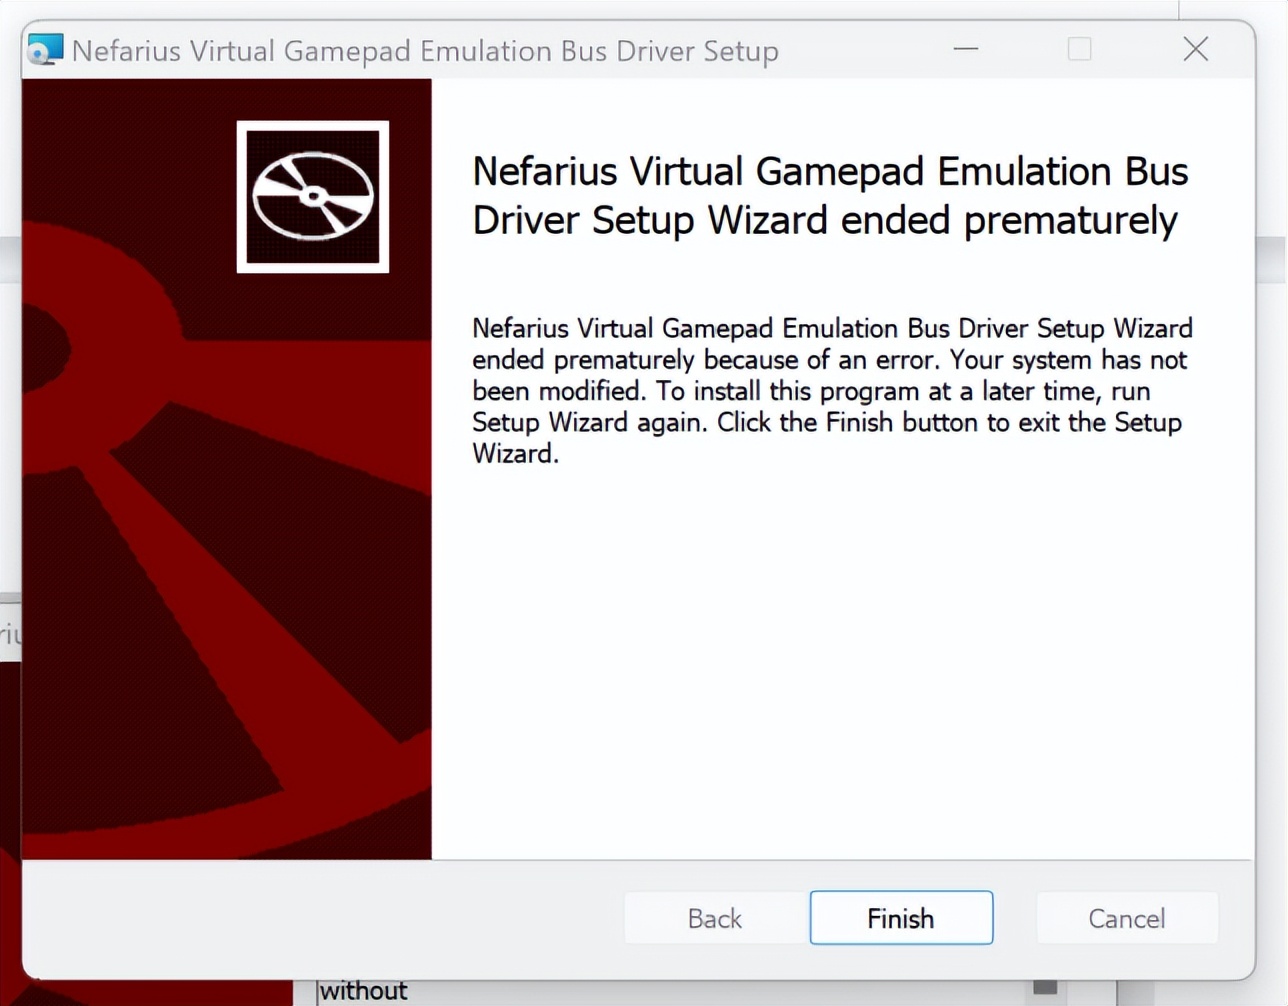This screenshot has width=1288, height=1006.
Task: Click the Finish button to exit setup
Action: point(901,918)
